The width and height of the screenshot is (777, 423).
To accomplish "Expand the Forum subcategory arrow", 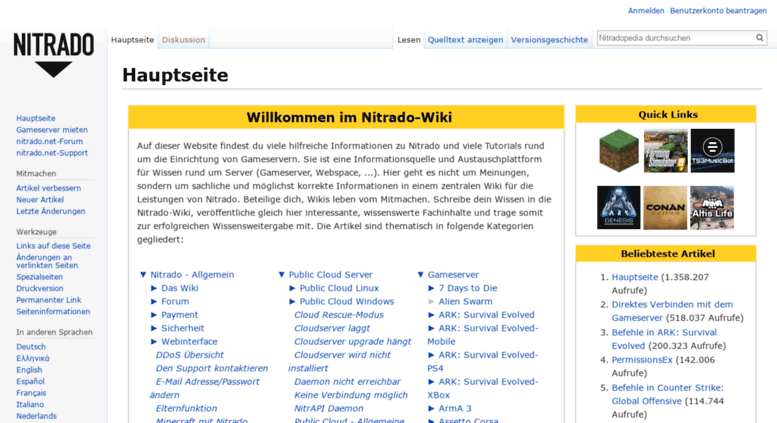I will (154, 301).
